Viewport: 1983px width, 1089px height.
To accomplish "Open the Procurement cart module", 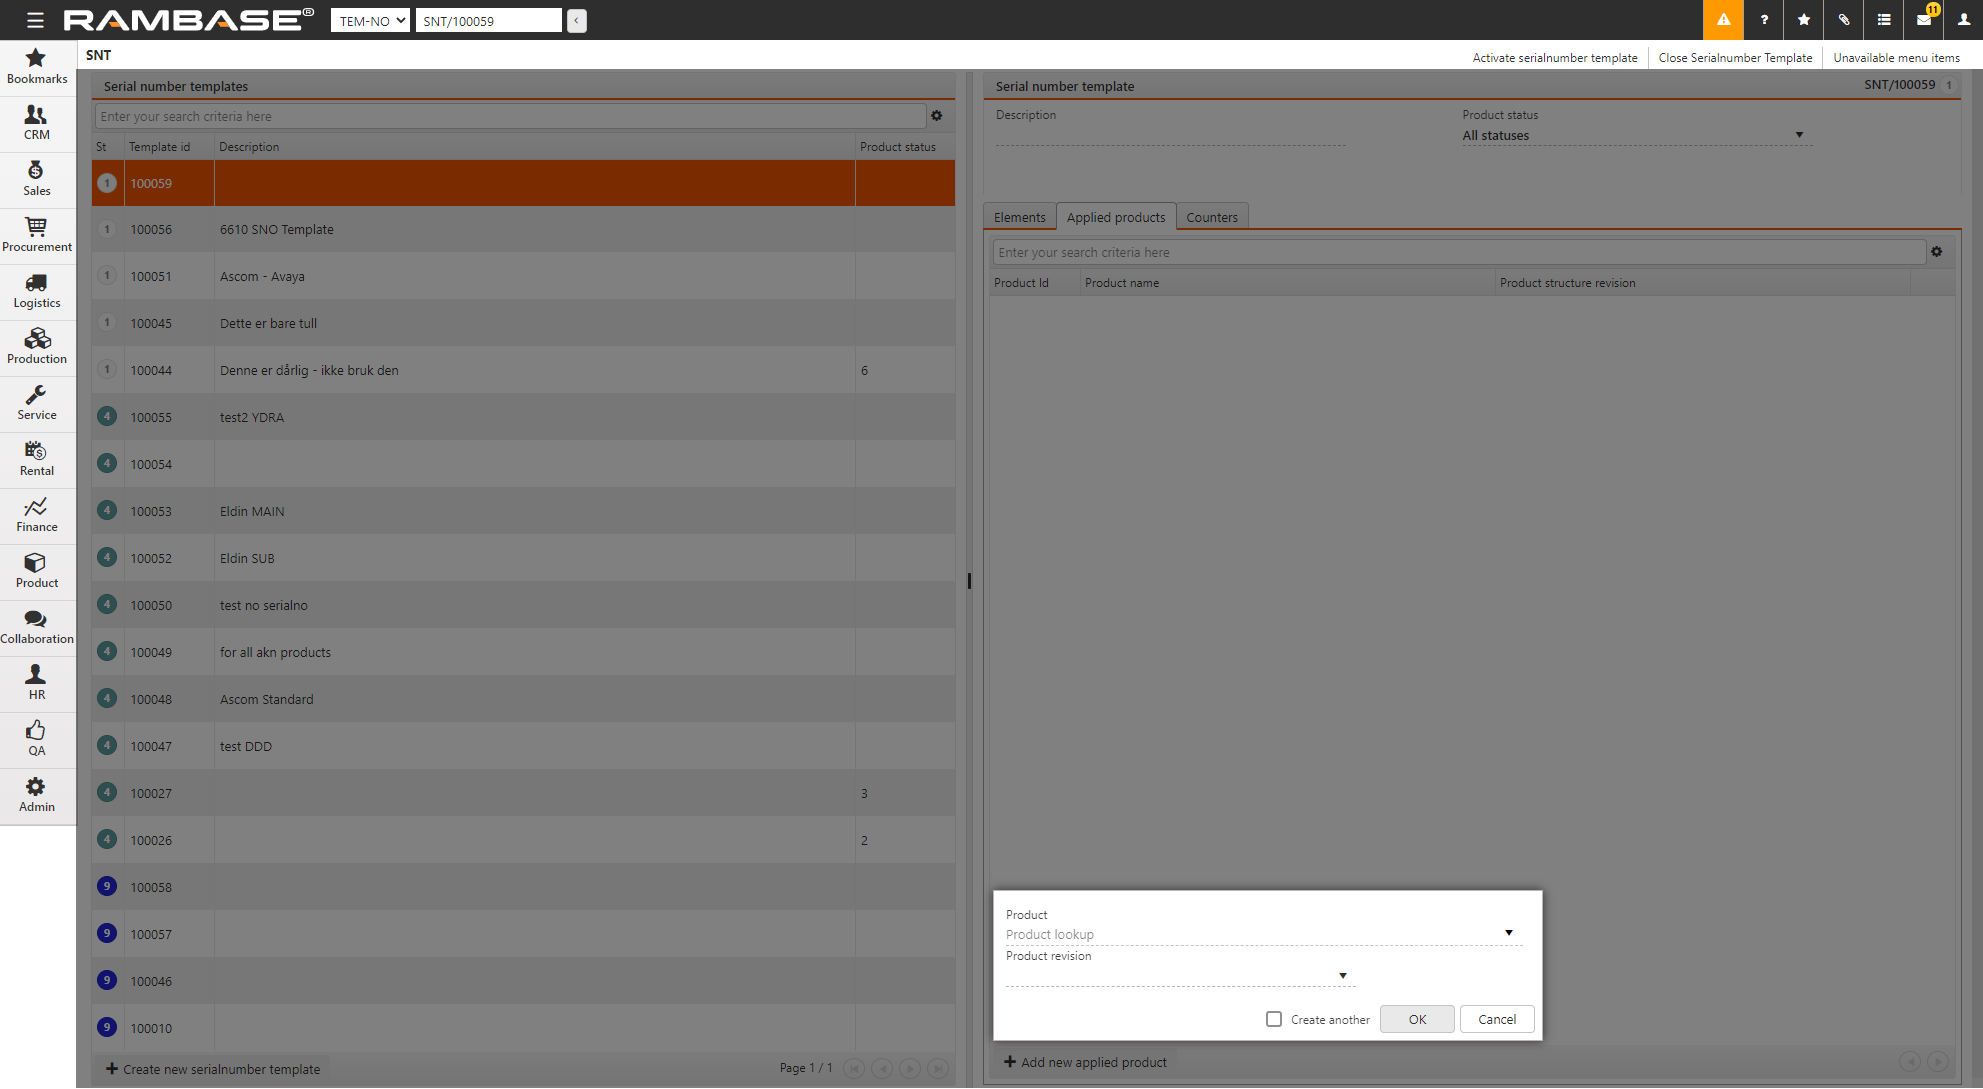I will (x=37, y=235).
